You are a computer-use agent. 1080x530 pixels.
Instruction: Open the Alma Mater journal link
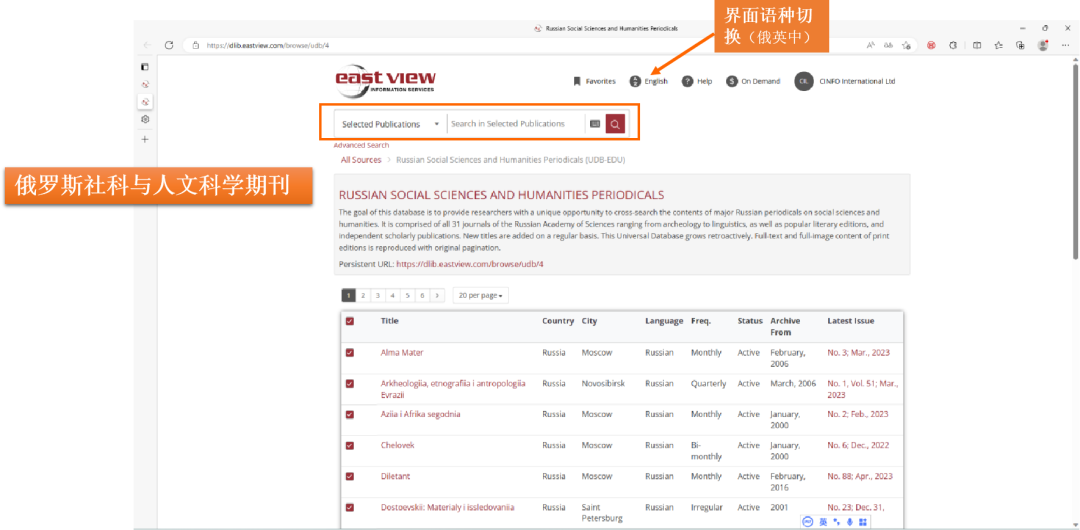coord(402,353)
